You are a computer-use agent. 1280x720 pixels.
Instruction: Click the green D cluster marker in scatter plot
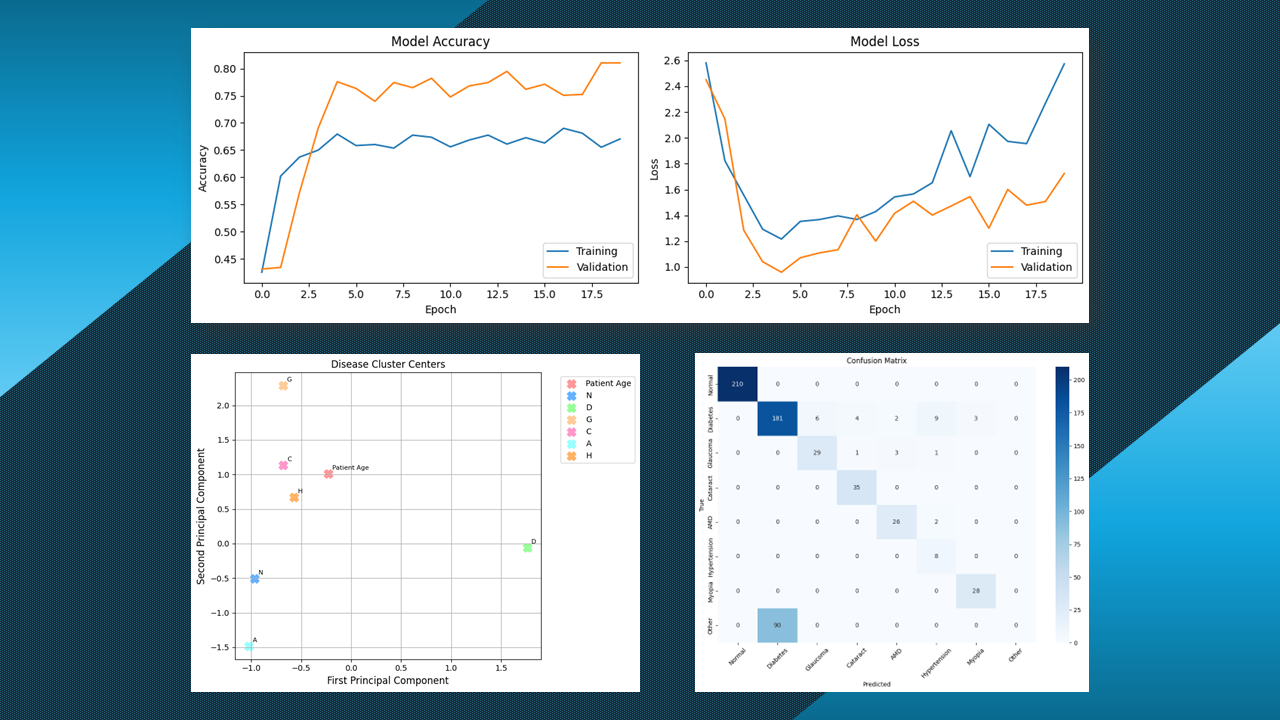(527, 548)
